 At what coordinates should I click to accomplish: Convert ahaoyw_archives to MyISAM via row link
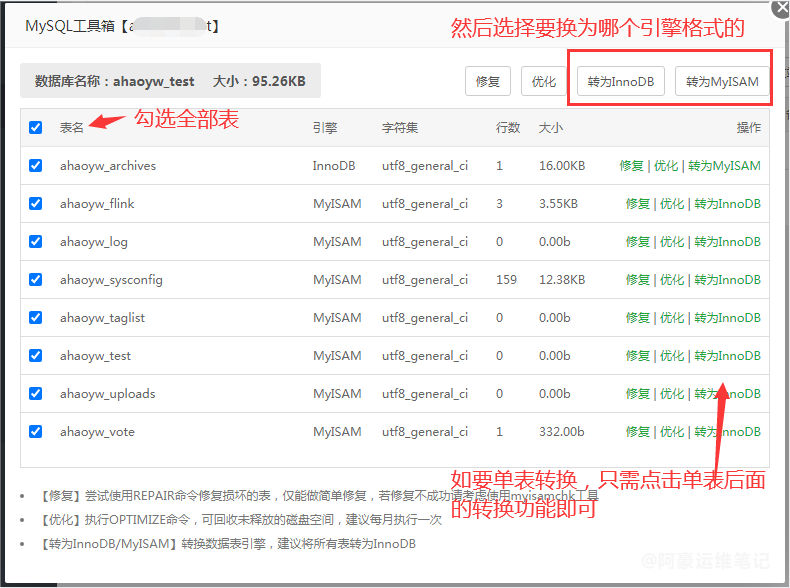click(x=724, y=166)
